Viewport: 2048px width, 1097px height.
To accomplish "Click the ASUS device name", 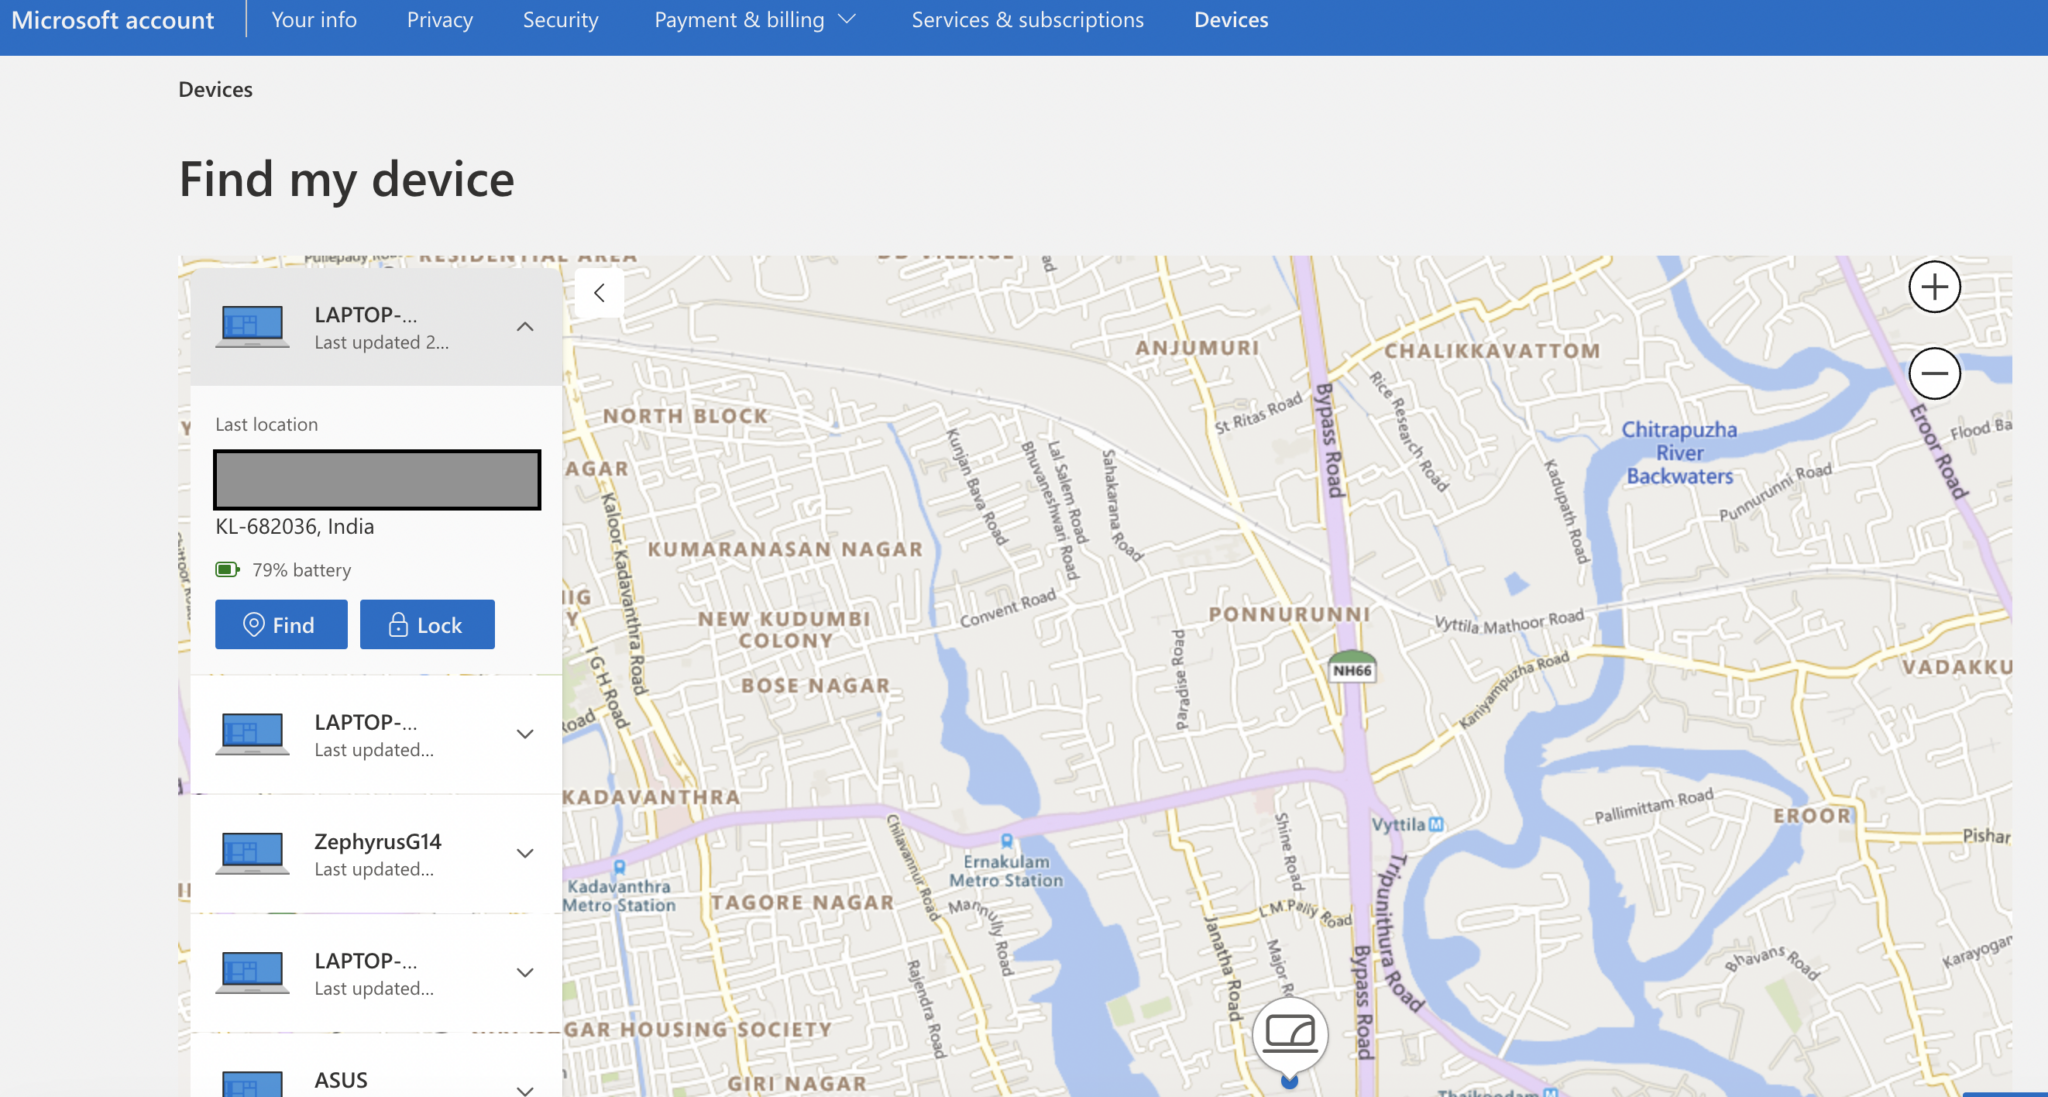I will point(341,1080).
